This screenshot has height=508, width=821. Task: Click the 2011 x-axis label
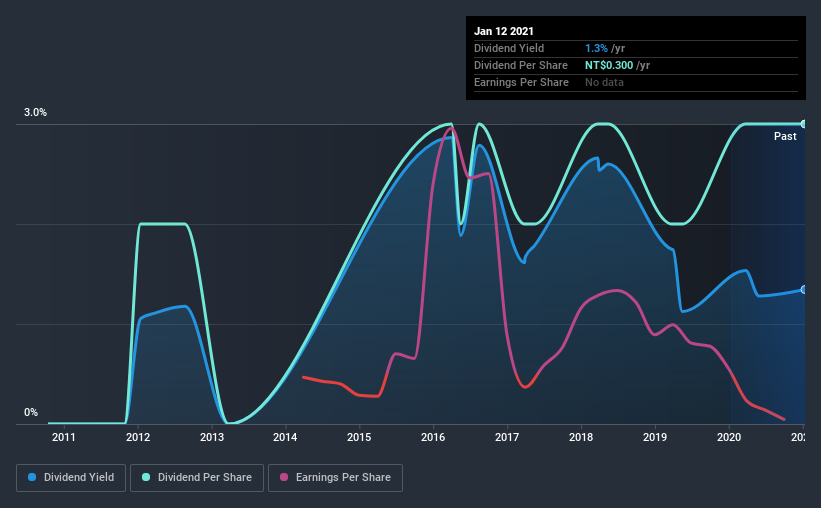(64, 437)
